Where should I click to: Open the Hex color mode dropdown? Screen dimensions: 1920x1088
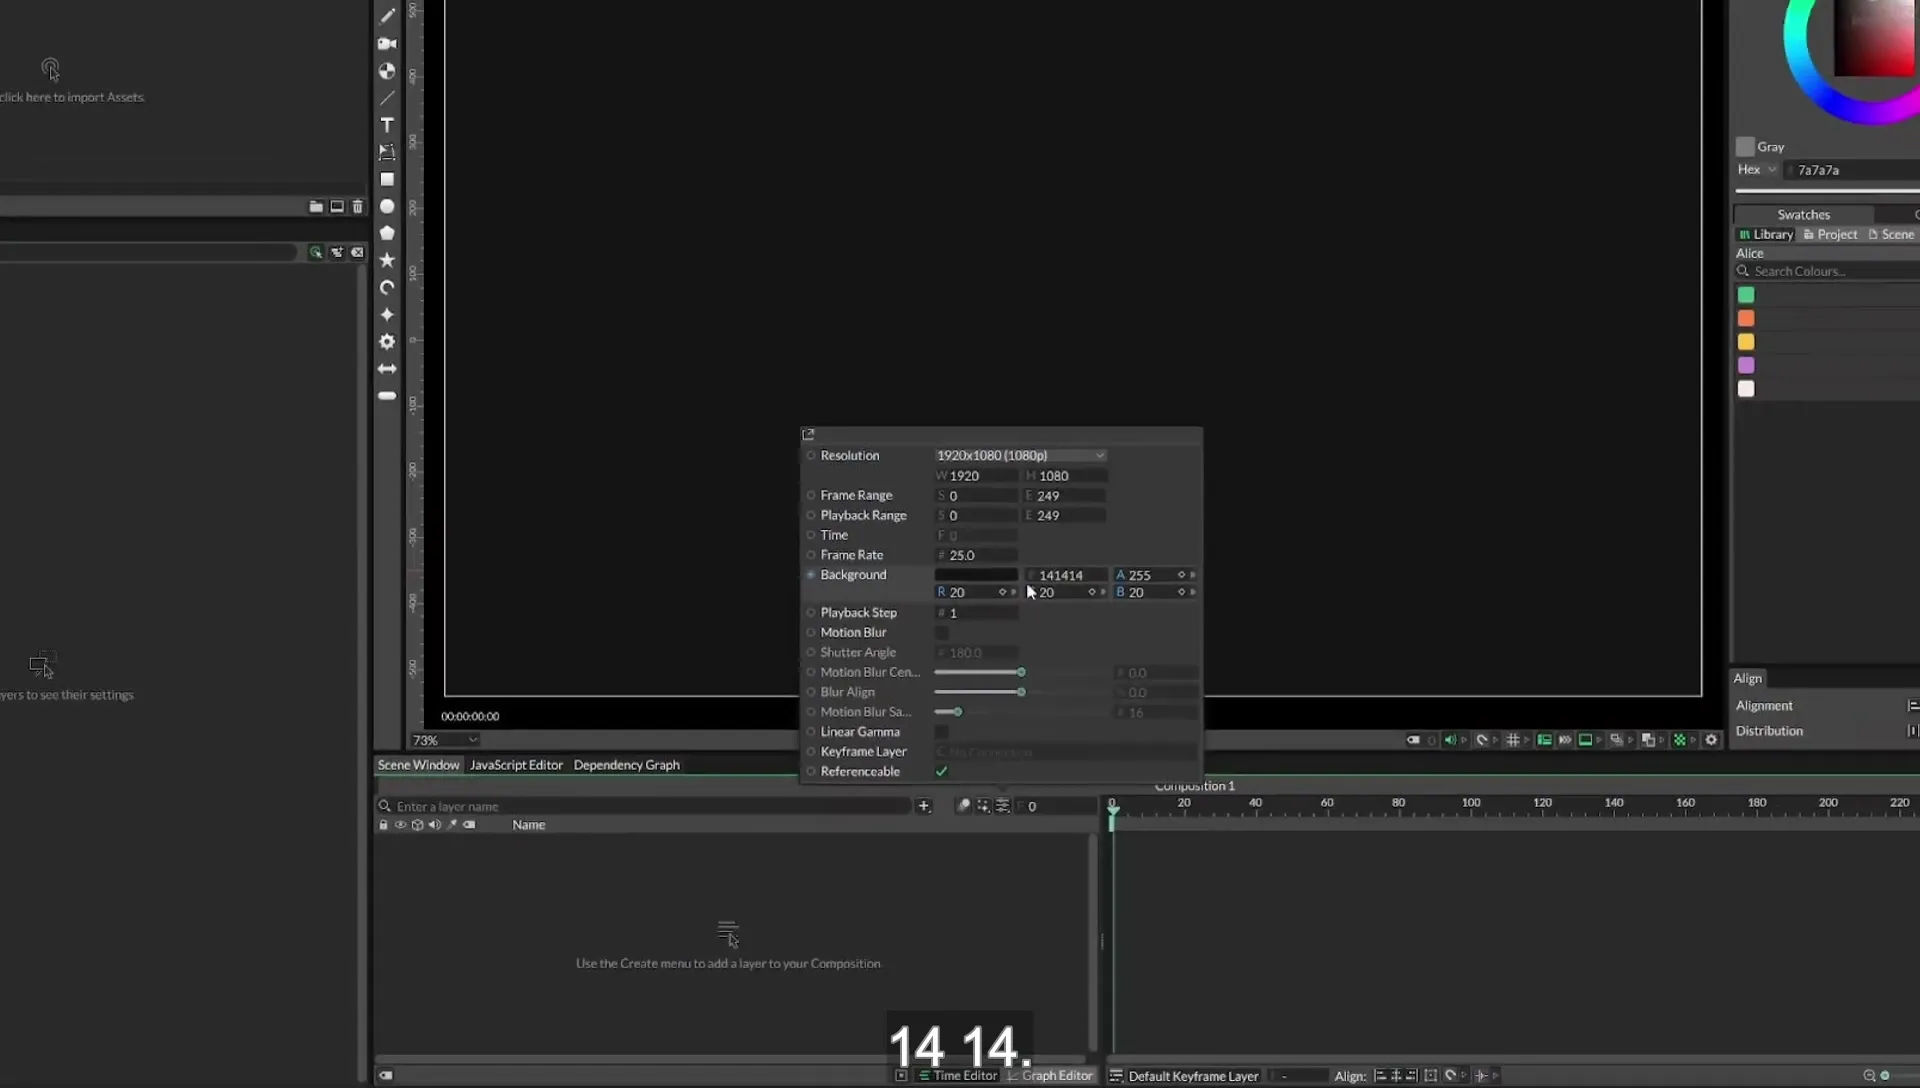(x=1757, y=170)
